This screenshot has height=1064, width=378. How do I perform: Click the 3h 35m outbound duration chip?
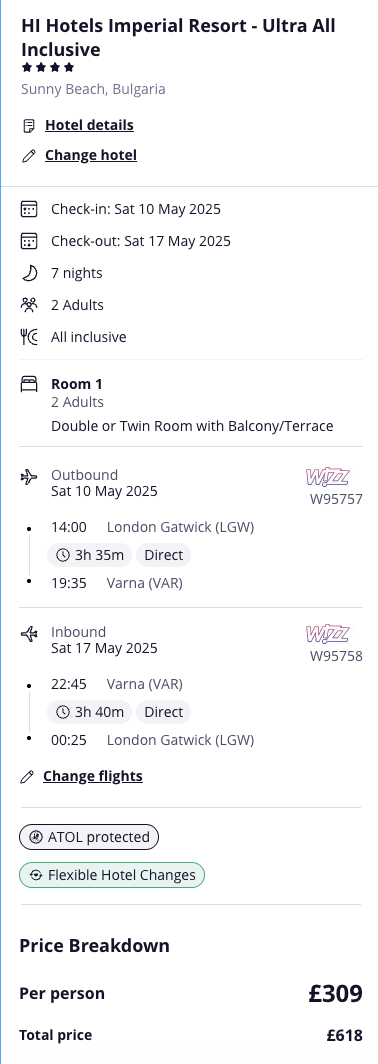click(90, 555)
